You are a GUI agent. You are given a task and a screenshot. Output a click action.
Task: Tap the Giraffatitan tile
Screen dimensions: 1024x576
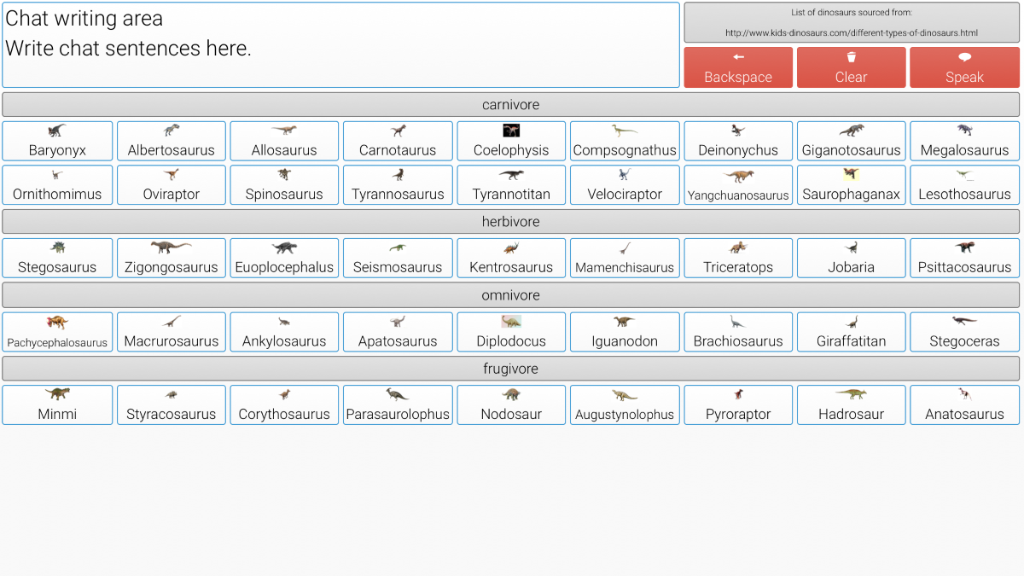point(851,332)
